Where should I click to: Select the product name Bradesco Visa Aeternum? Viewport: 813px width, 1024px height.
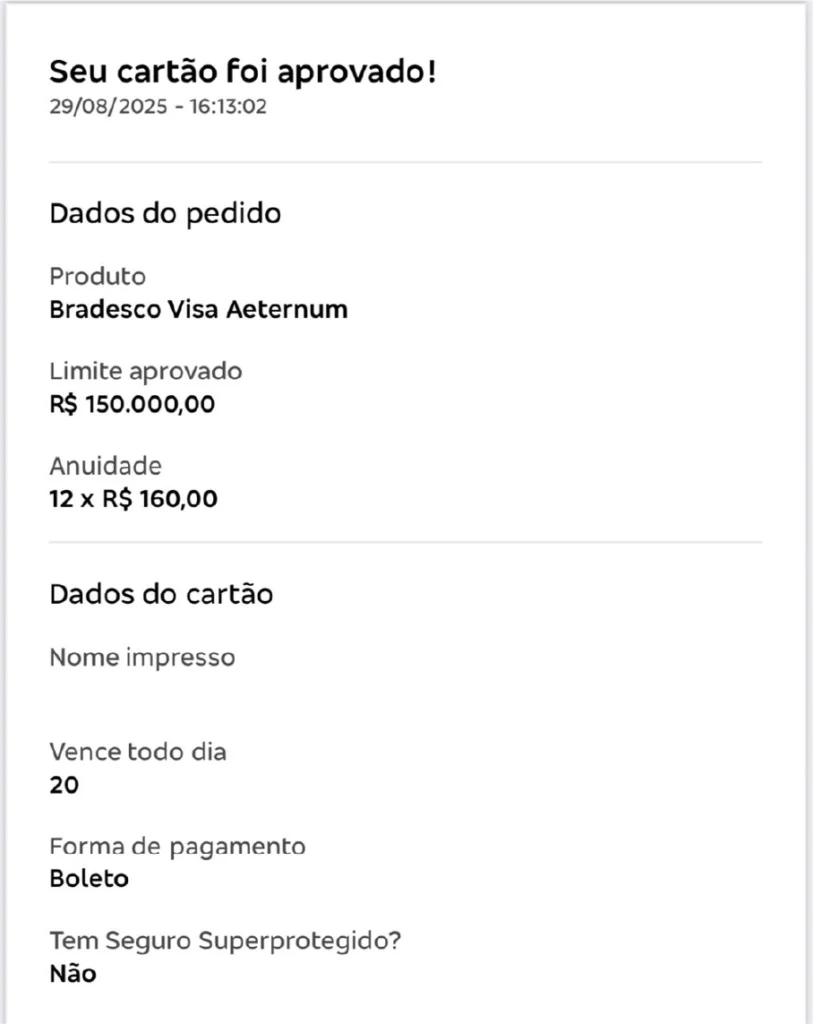coord(198,309)
